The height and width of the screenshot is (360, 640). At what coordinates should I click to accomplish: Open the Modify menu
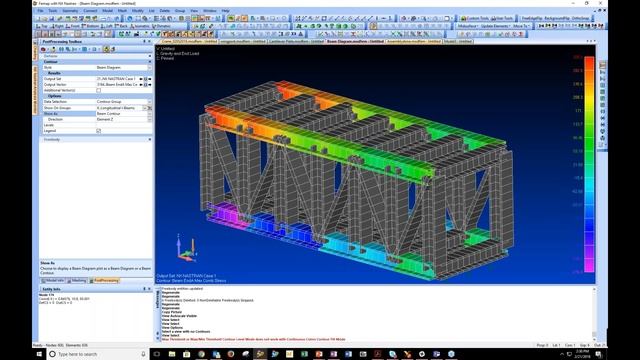[x=138, y=11]
